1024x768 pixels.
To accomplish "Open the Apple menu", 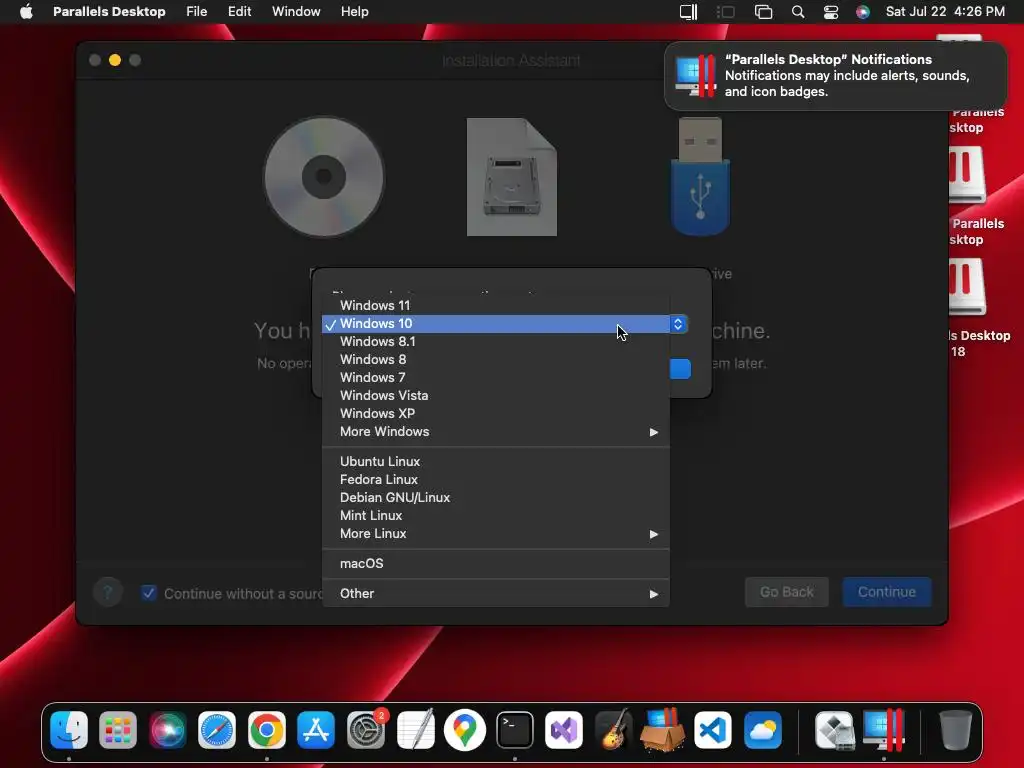I will point(26,11).
